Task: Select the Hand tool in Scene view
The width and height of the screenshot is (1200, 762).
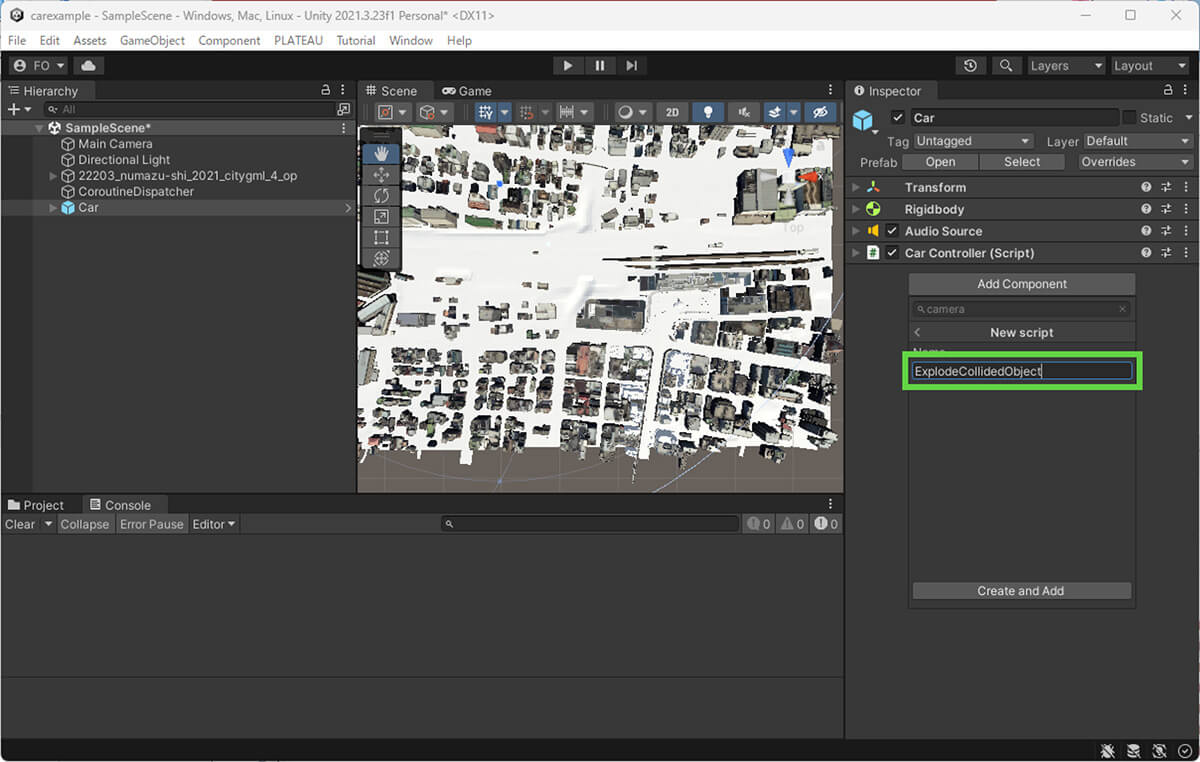Action: click(x=381, y=154)
